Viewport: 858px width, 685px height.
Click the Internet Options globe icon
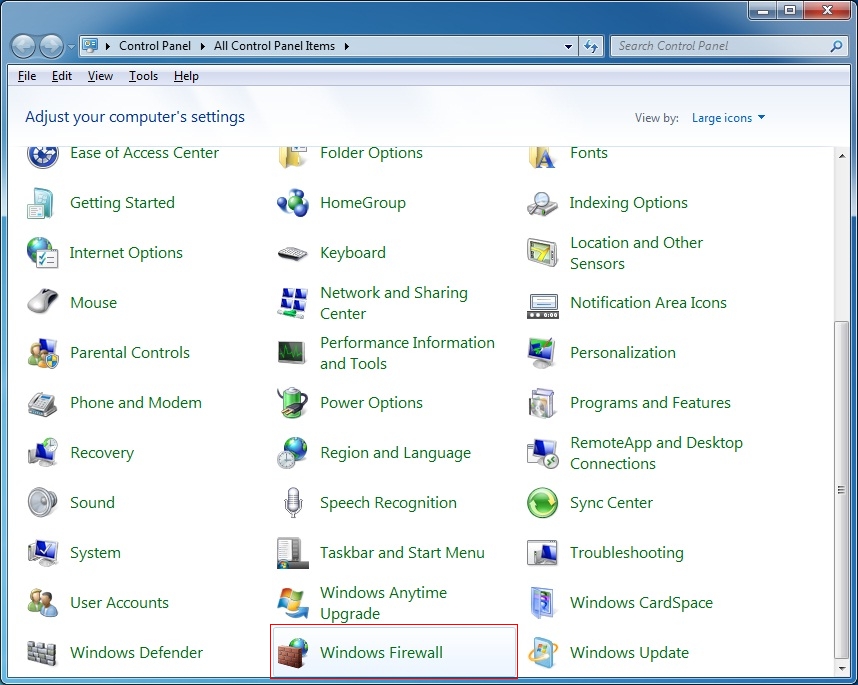pyautogui.click(x=42, y=253)
